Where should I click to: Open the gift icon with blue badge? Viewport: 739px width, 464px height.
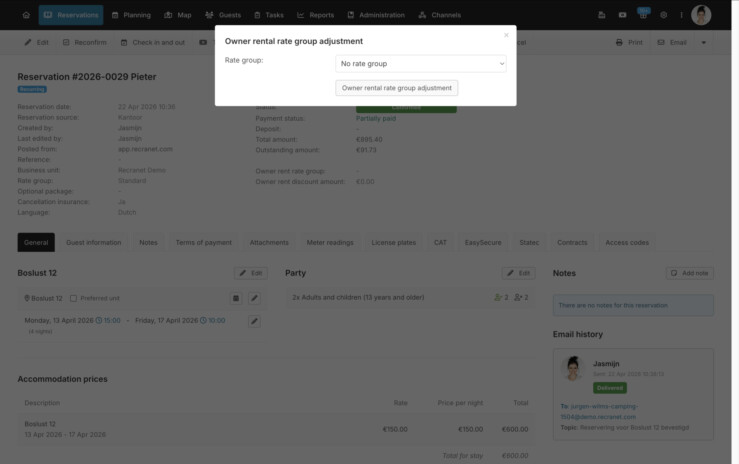643,14
